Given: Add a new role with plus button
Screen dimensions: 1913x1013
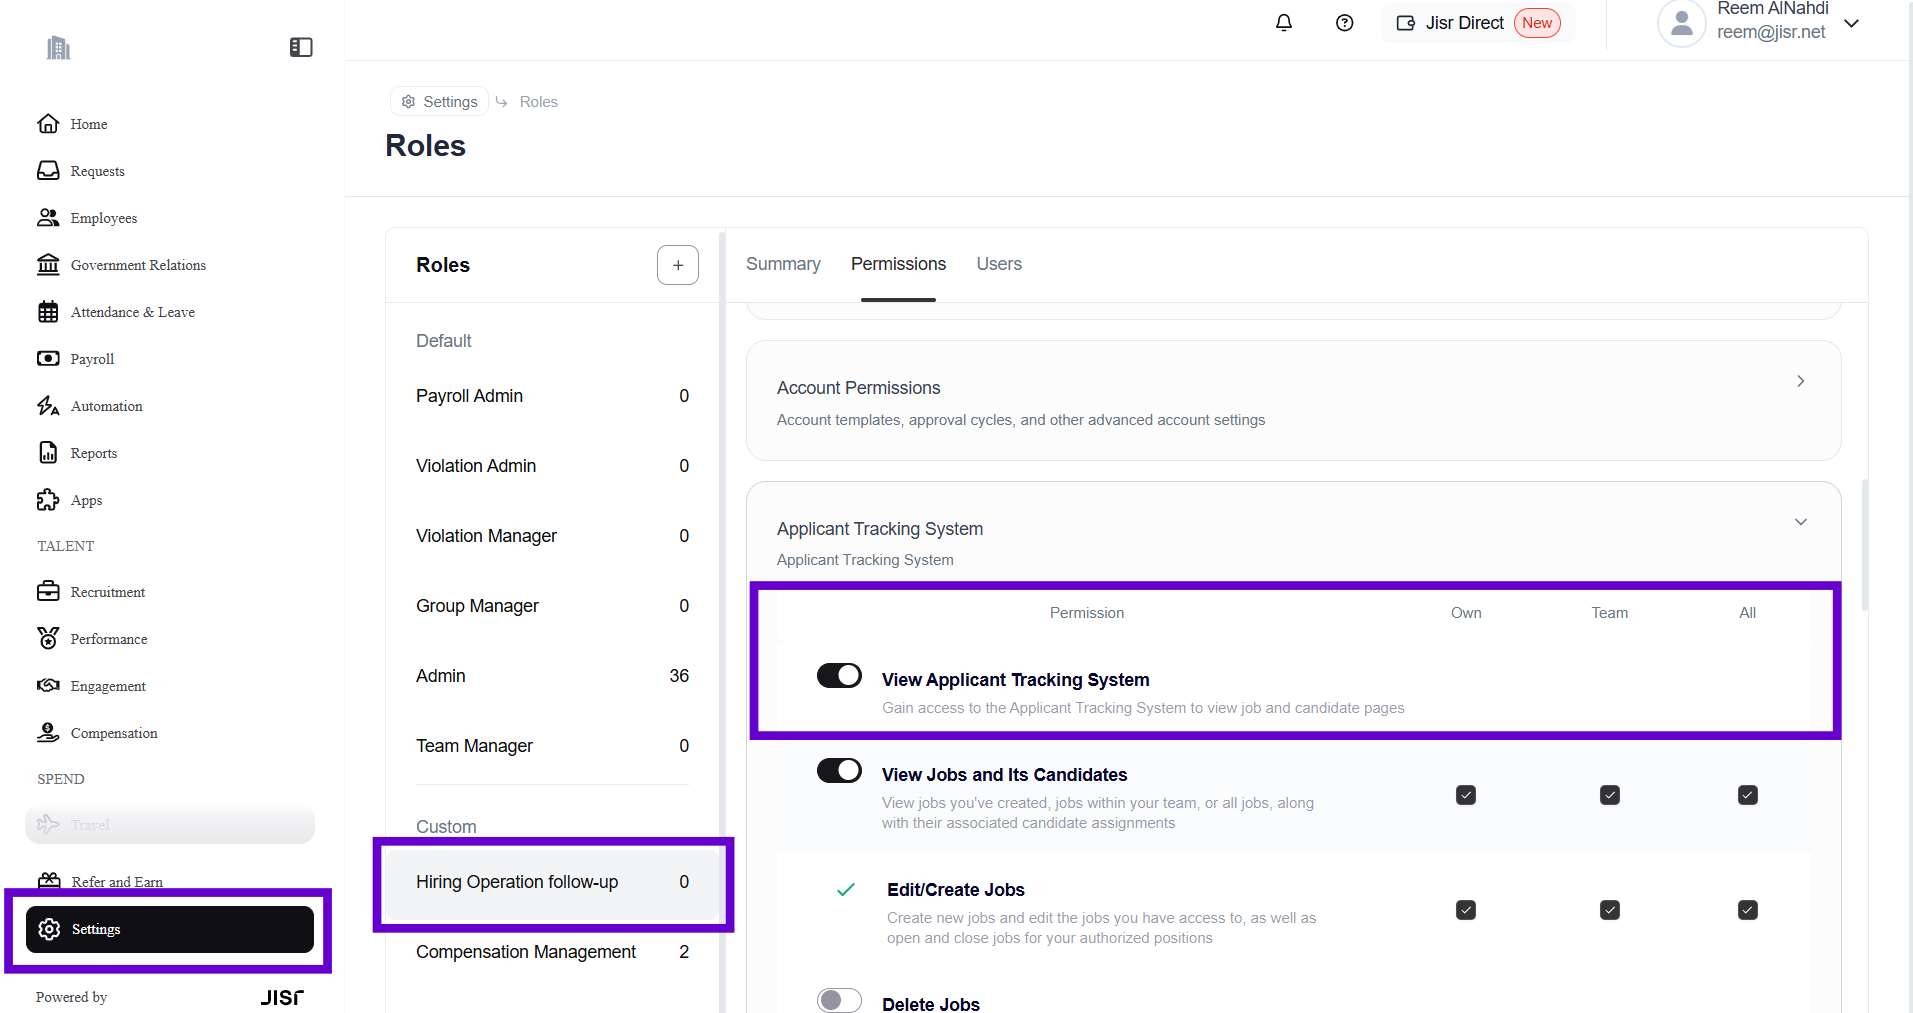Looking at the screenshot, I should pos(677,265).
